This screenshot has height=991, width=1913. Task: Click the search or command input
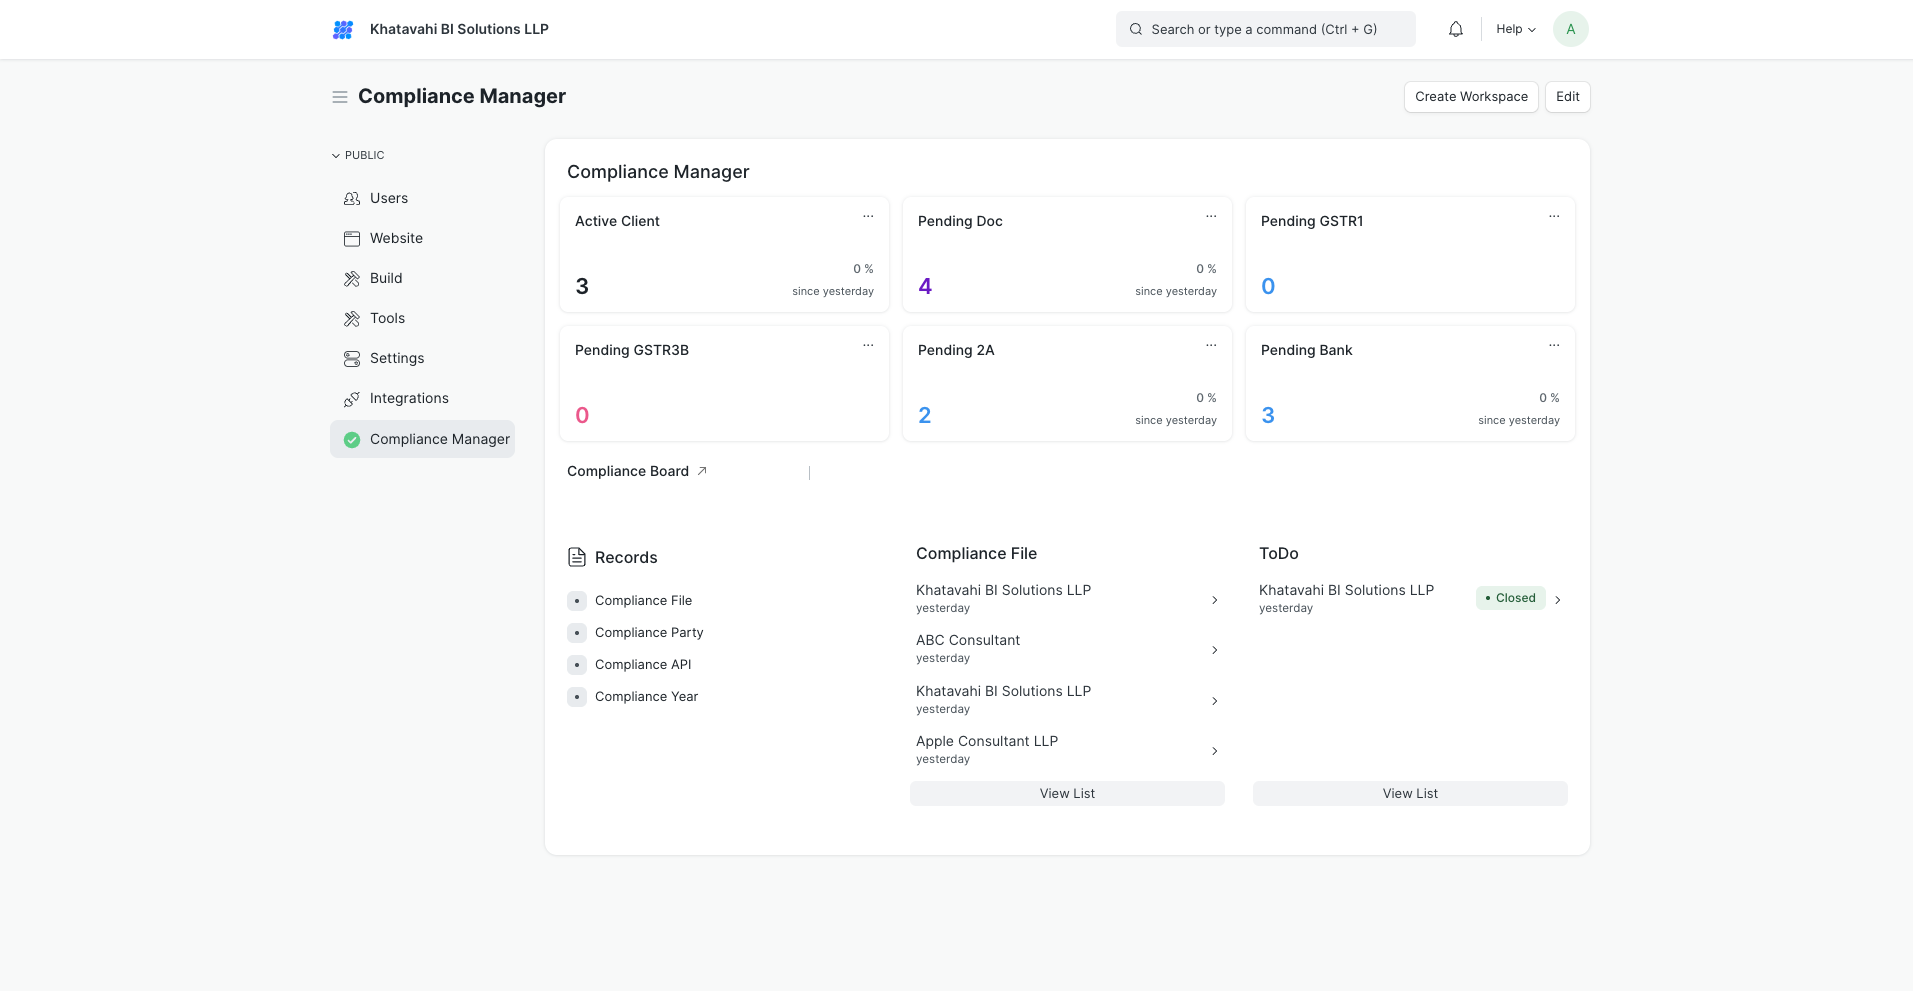click(1265, 30)
